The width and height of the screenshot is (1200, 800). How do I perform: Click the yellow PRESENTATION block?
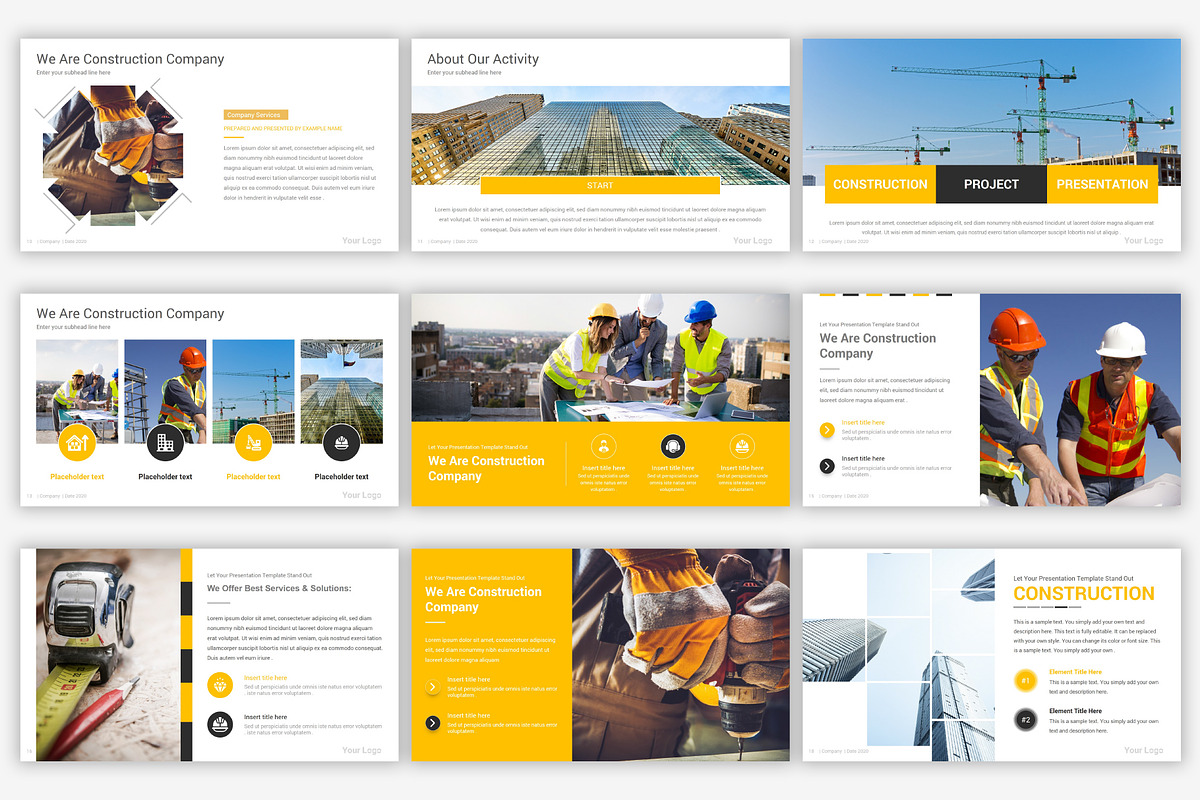click(1102, 184)
